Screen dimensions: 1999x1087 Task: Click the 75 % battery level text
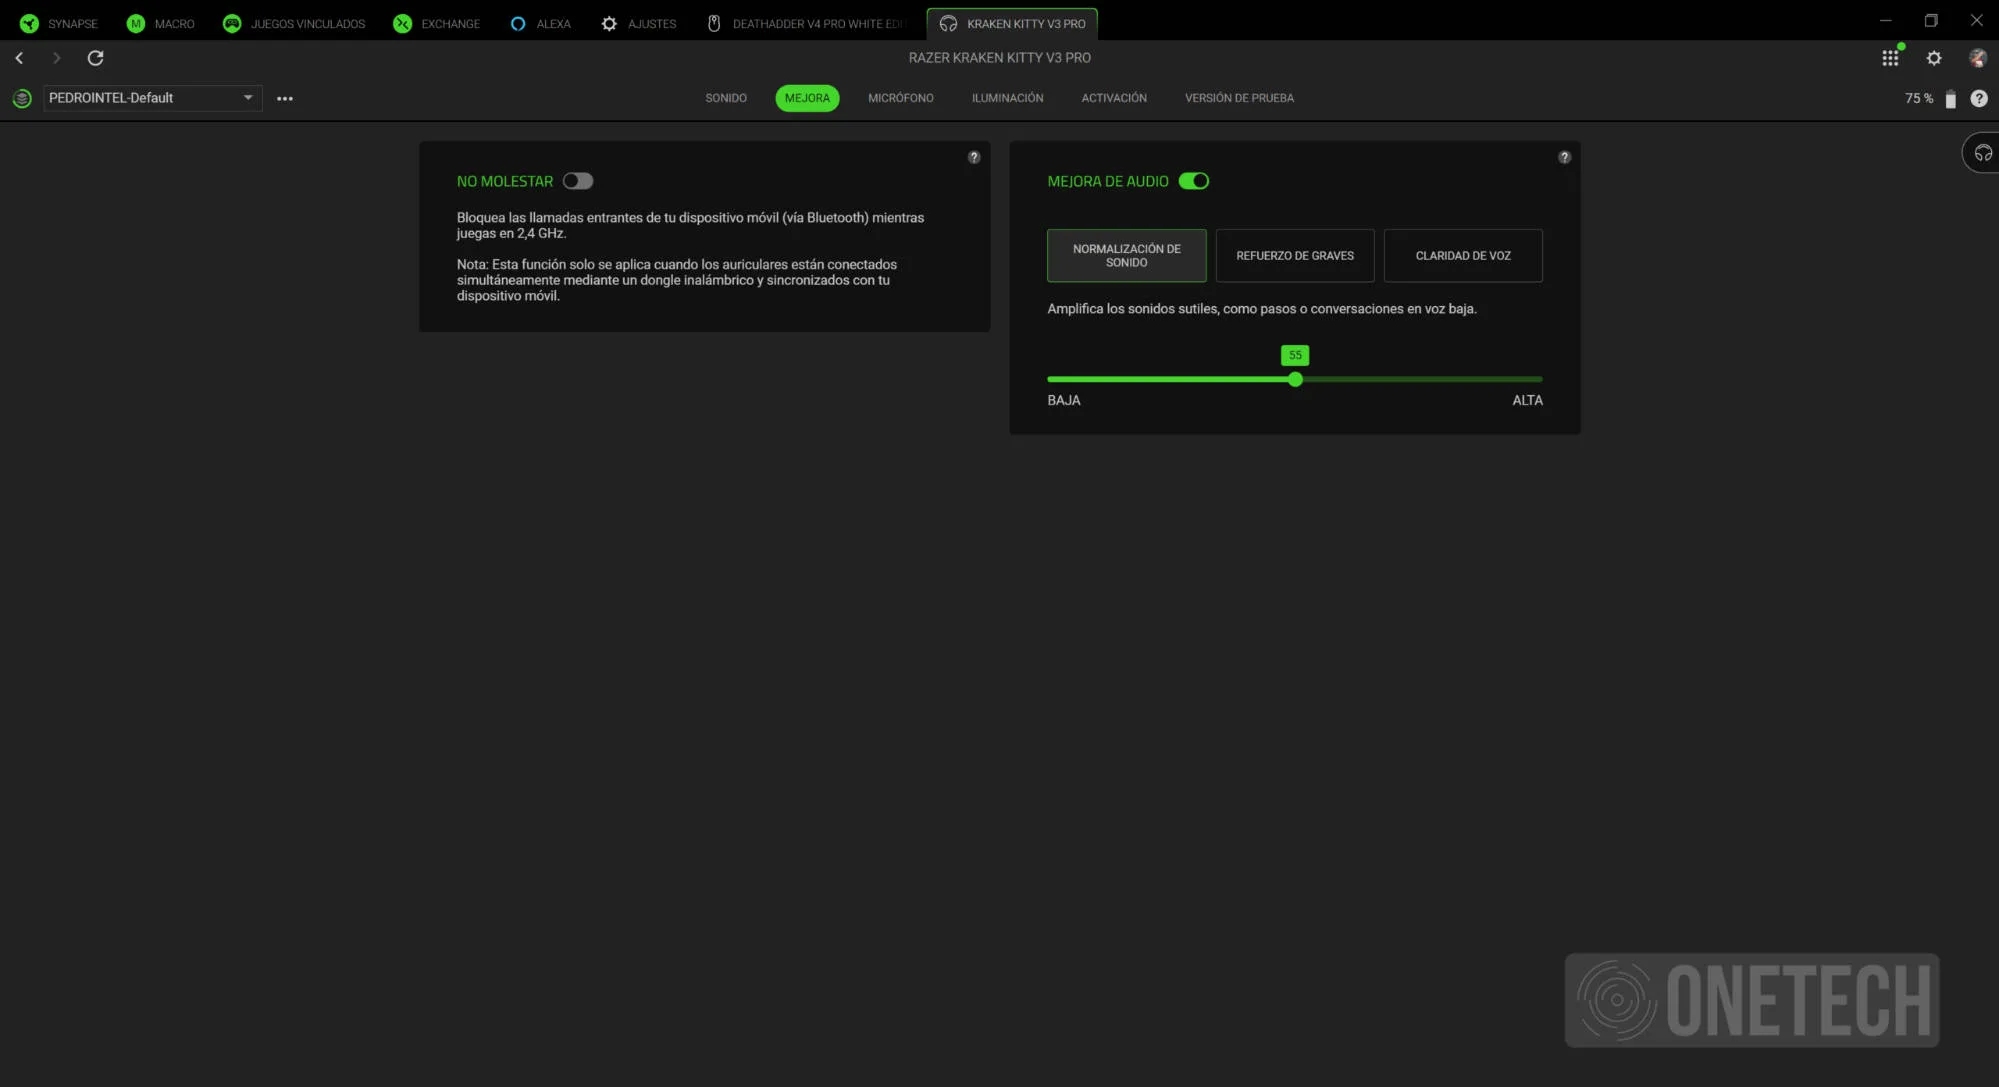(1918, 98)
